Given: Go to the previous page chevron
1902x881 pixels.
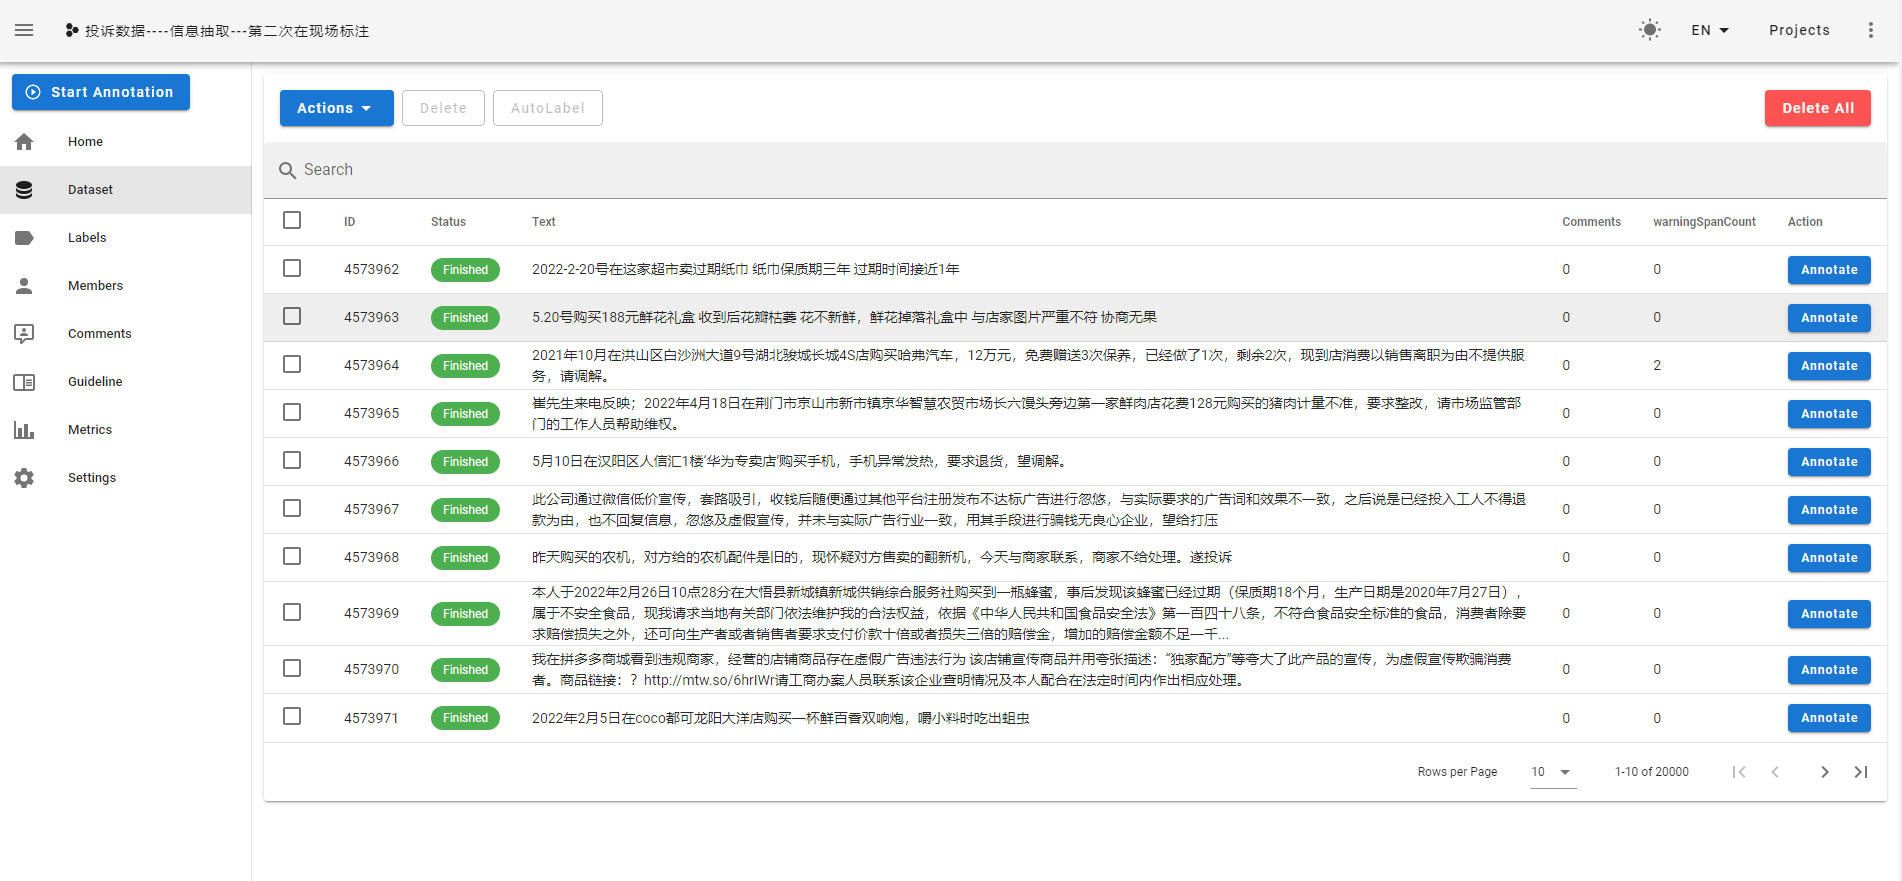Looking at the screenshot, I should click(1775, 772).
